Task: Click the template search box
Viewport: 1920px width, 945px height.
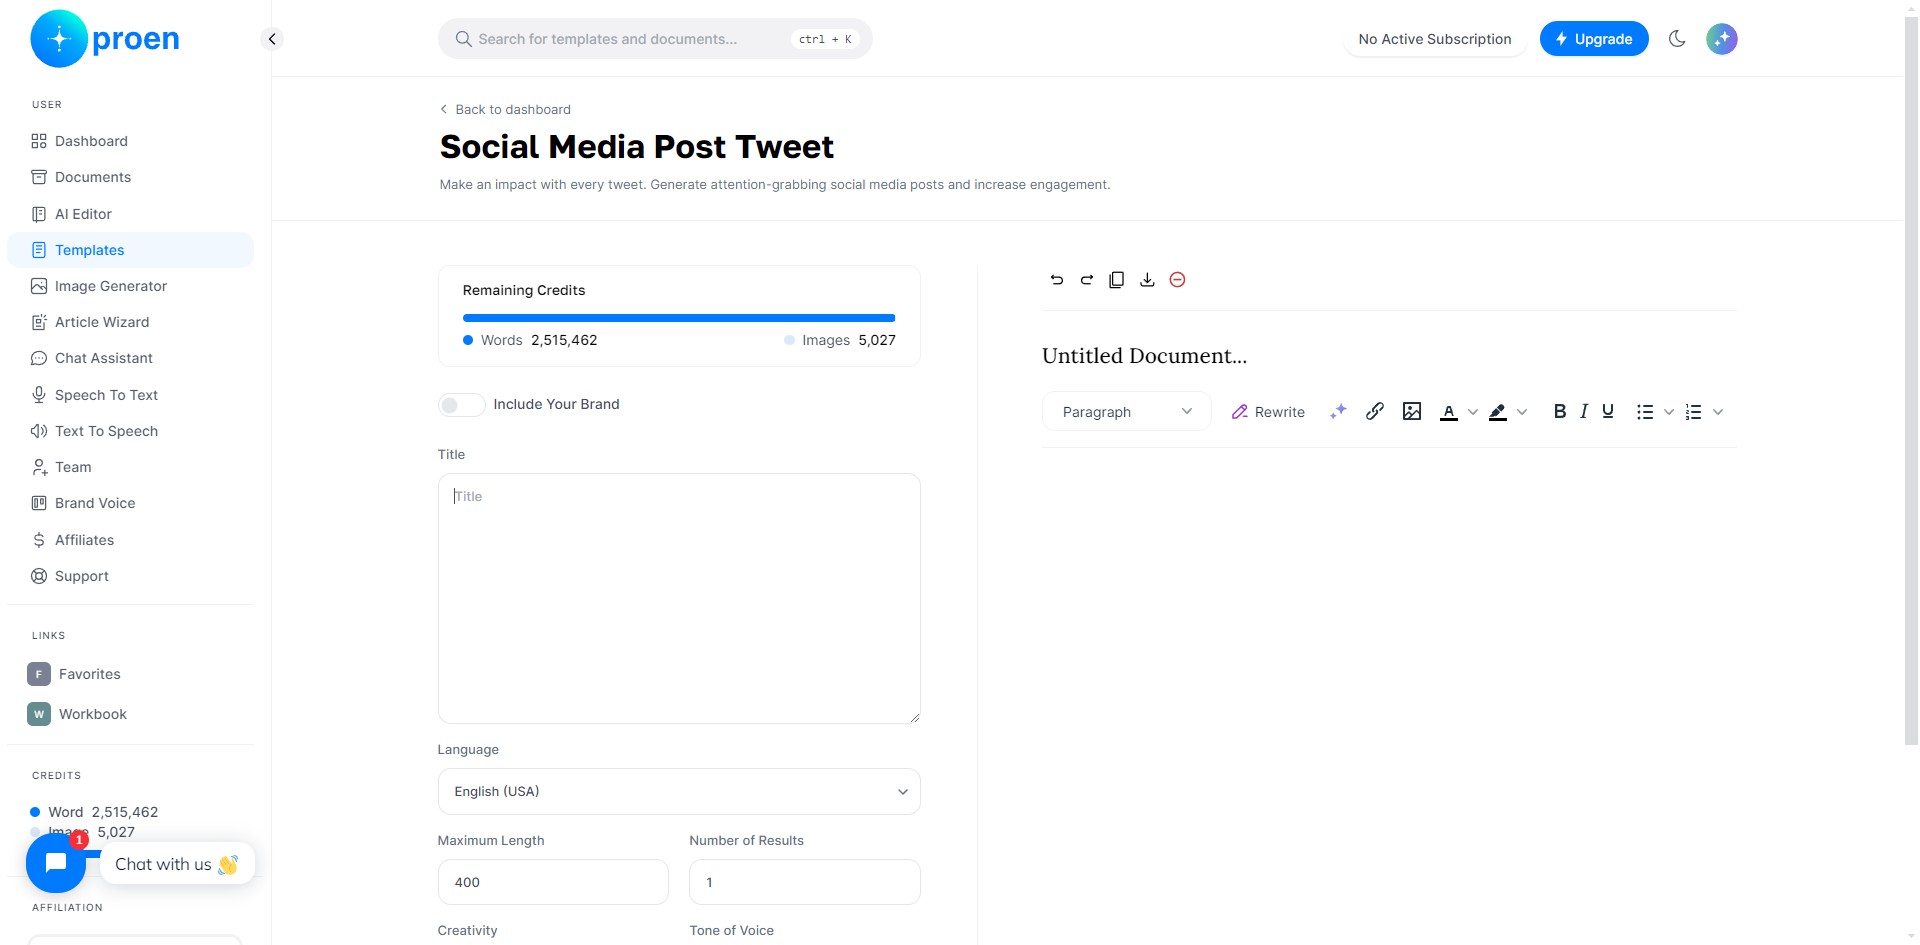Action: click(655, 39)
